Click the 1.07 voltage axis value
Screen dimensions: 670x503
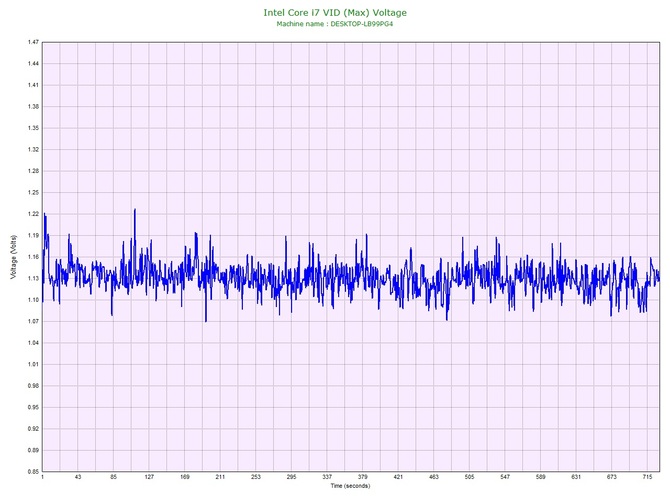click(x=33, y=321)
